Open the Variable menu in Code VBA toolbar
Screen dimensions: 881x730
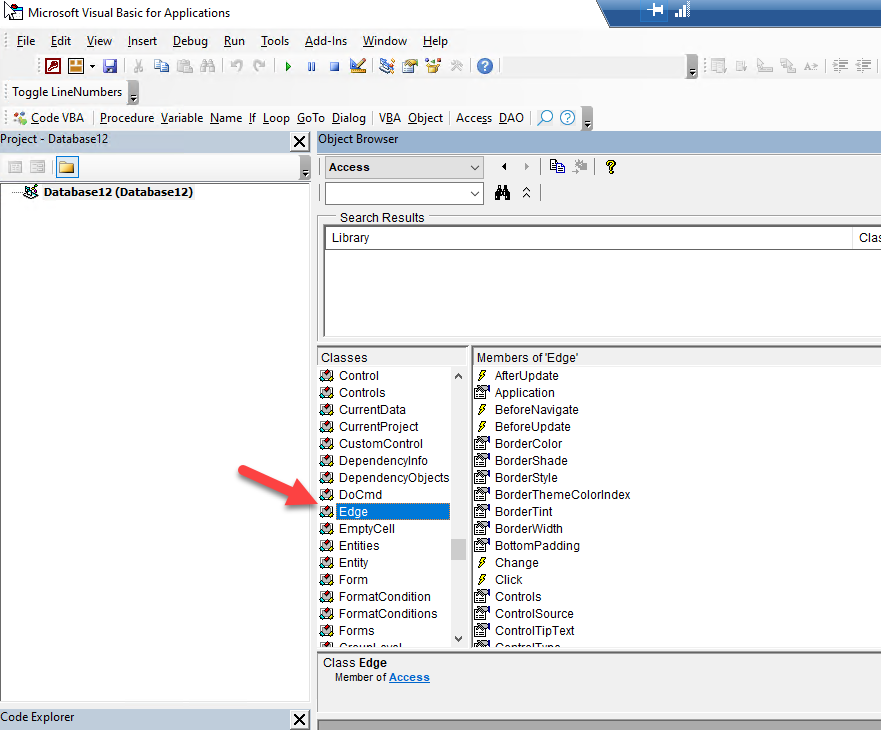(182, 118)
